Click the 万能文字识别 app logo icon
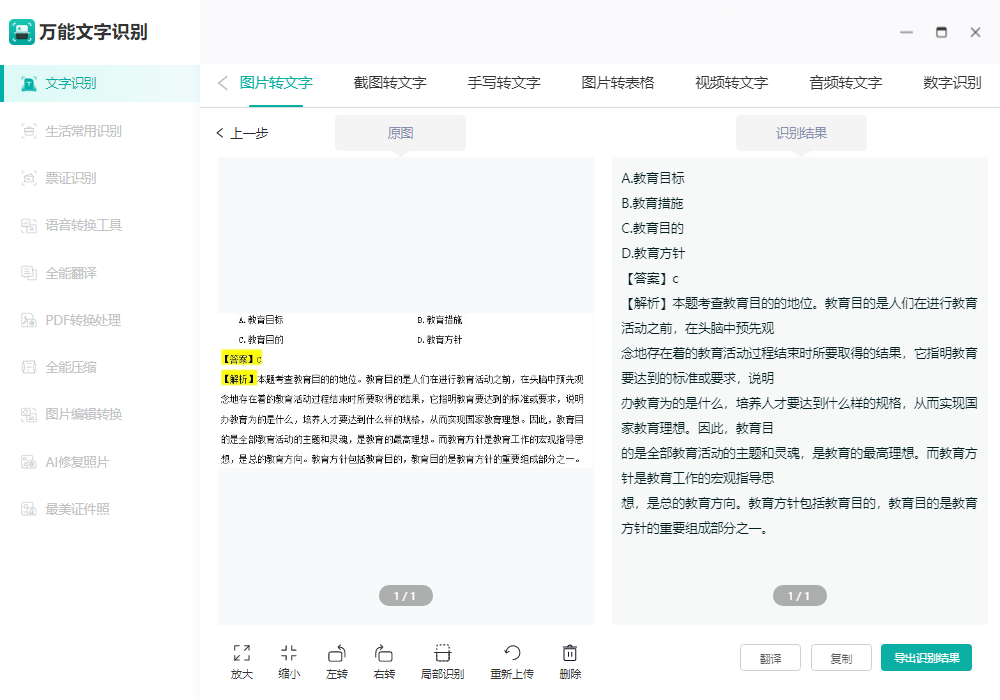The height and width of the screenshot is (700, 1000). pyautogui.click(x=22, y=32)
